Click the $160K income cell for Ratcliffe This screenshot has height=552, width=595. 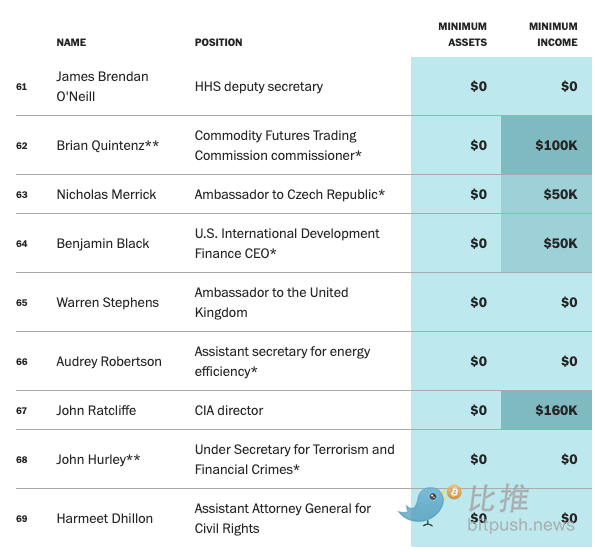pos(546,410)
